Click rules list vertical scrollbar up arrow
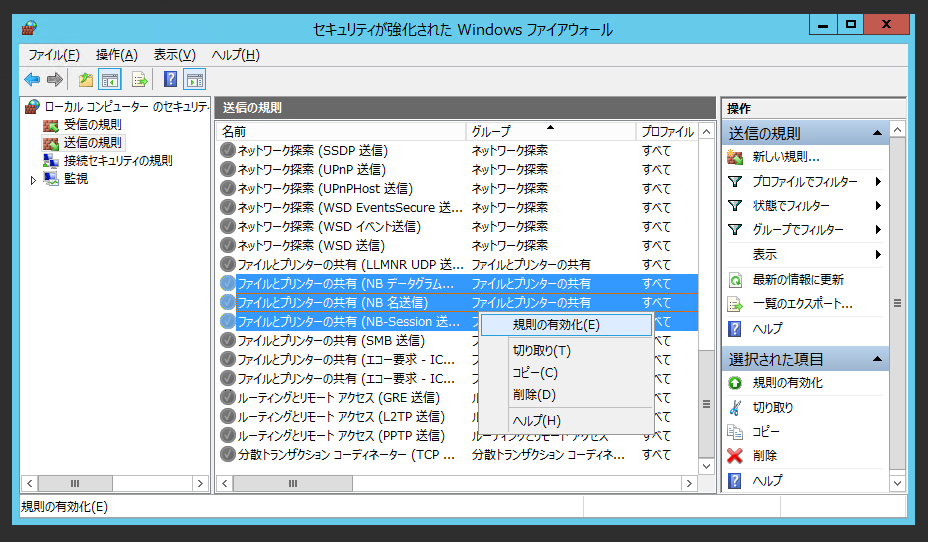928x542 pixels. tap(706, 131)
